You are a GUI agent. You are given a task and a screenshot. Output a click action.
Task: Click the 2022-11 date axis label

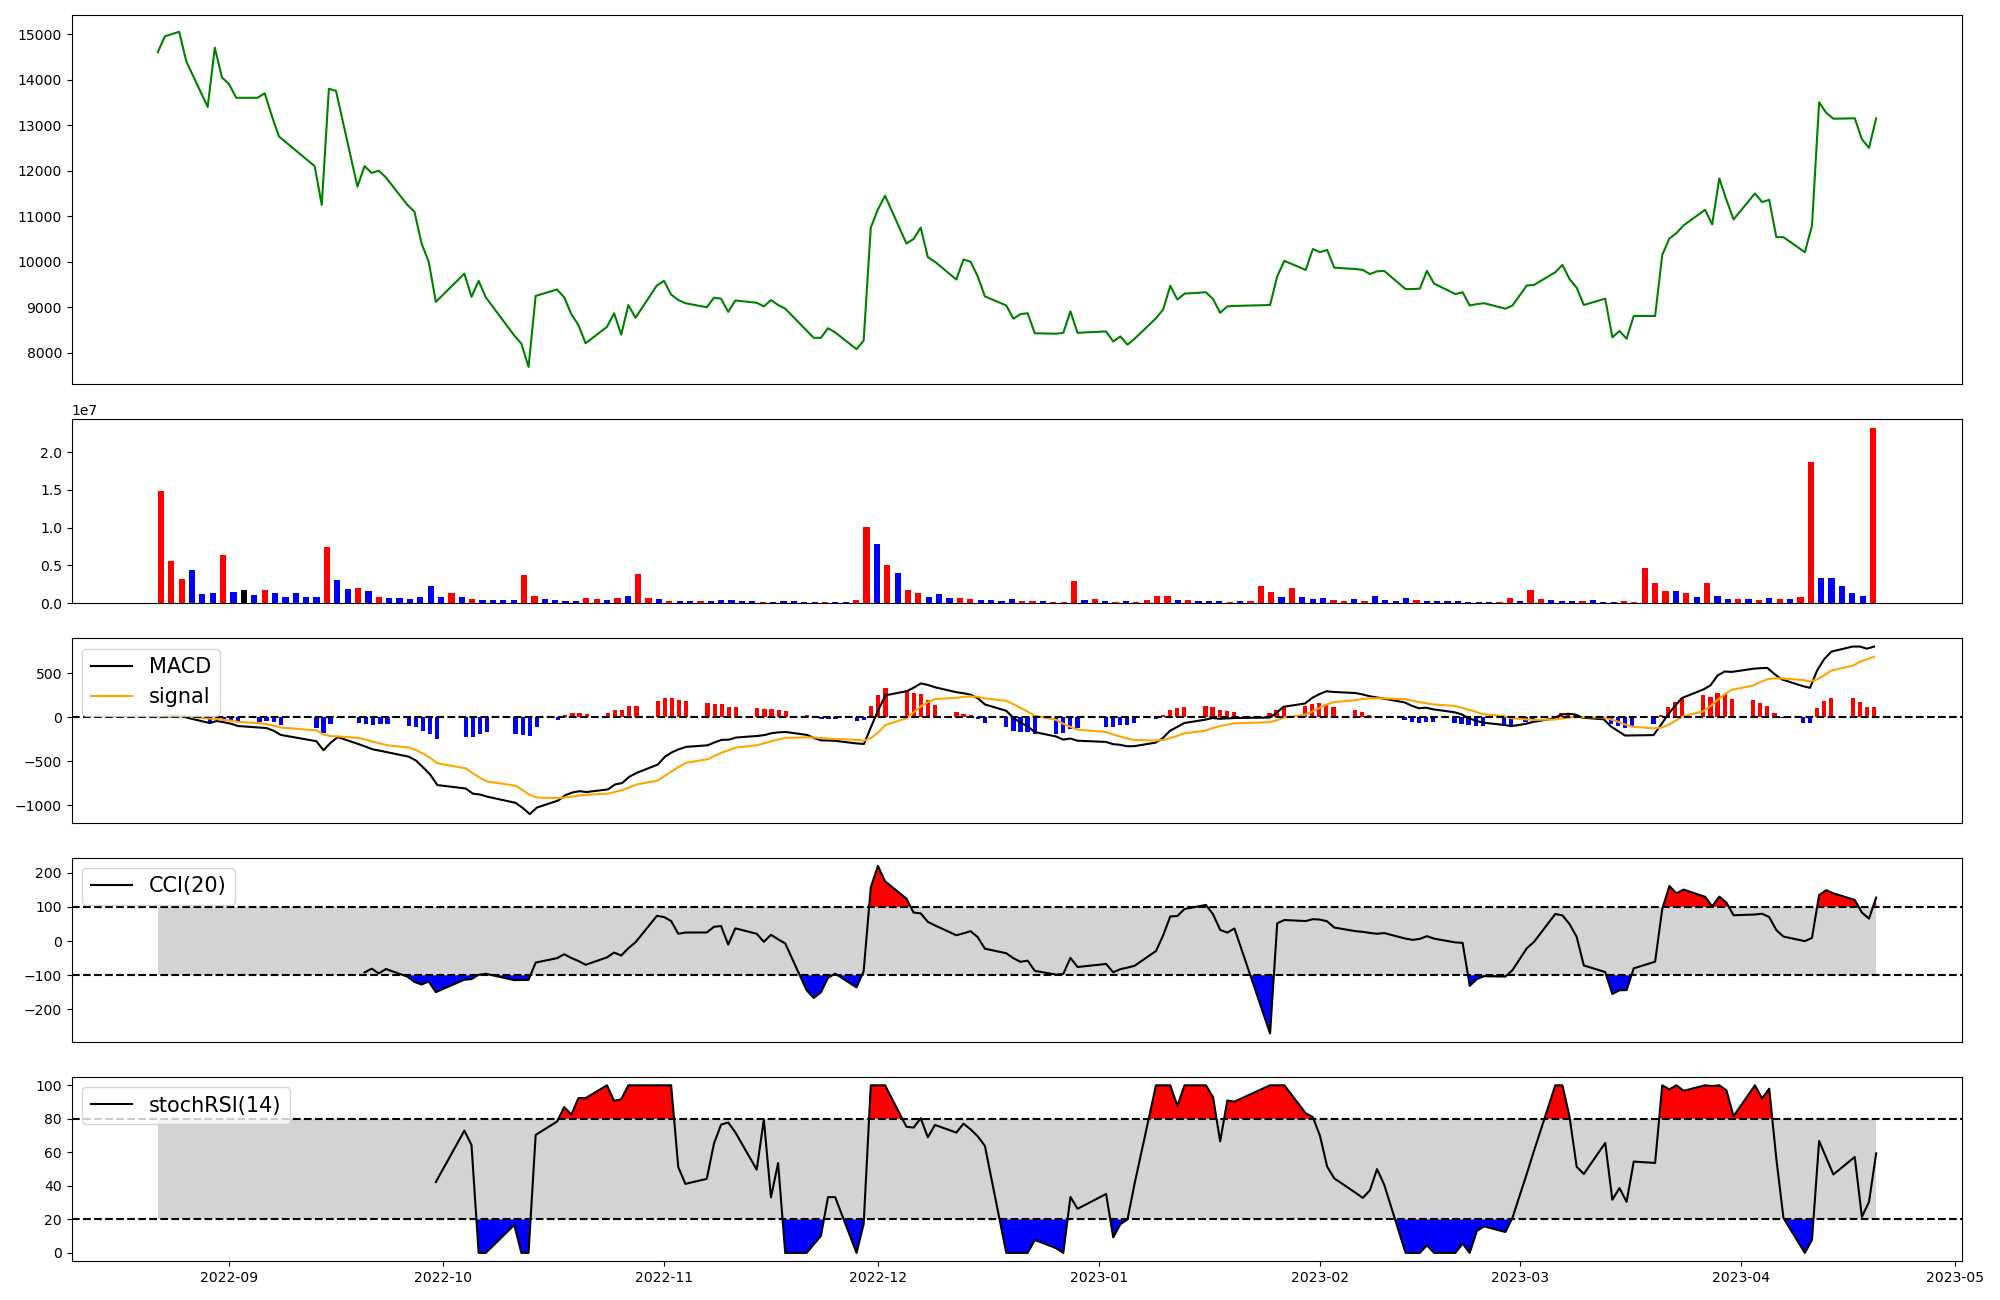pyautogui.click(x=664, y=1277)
